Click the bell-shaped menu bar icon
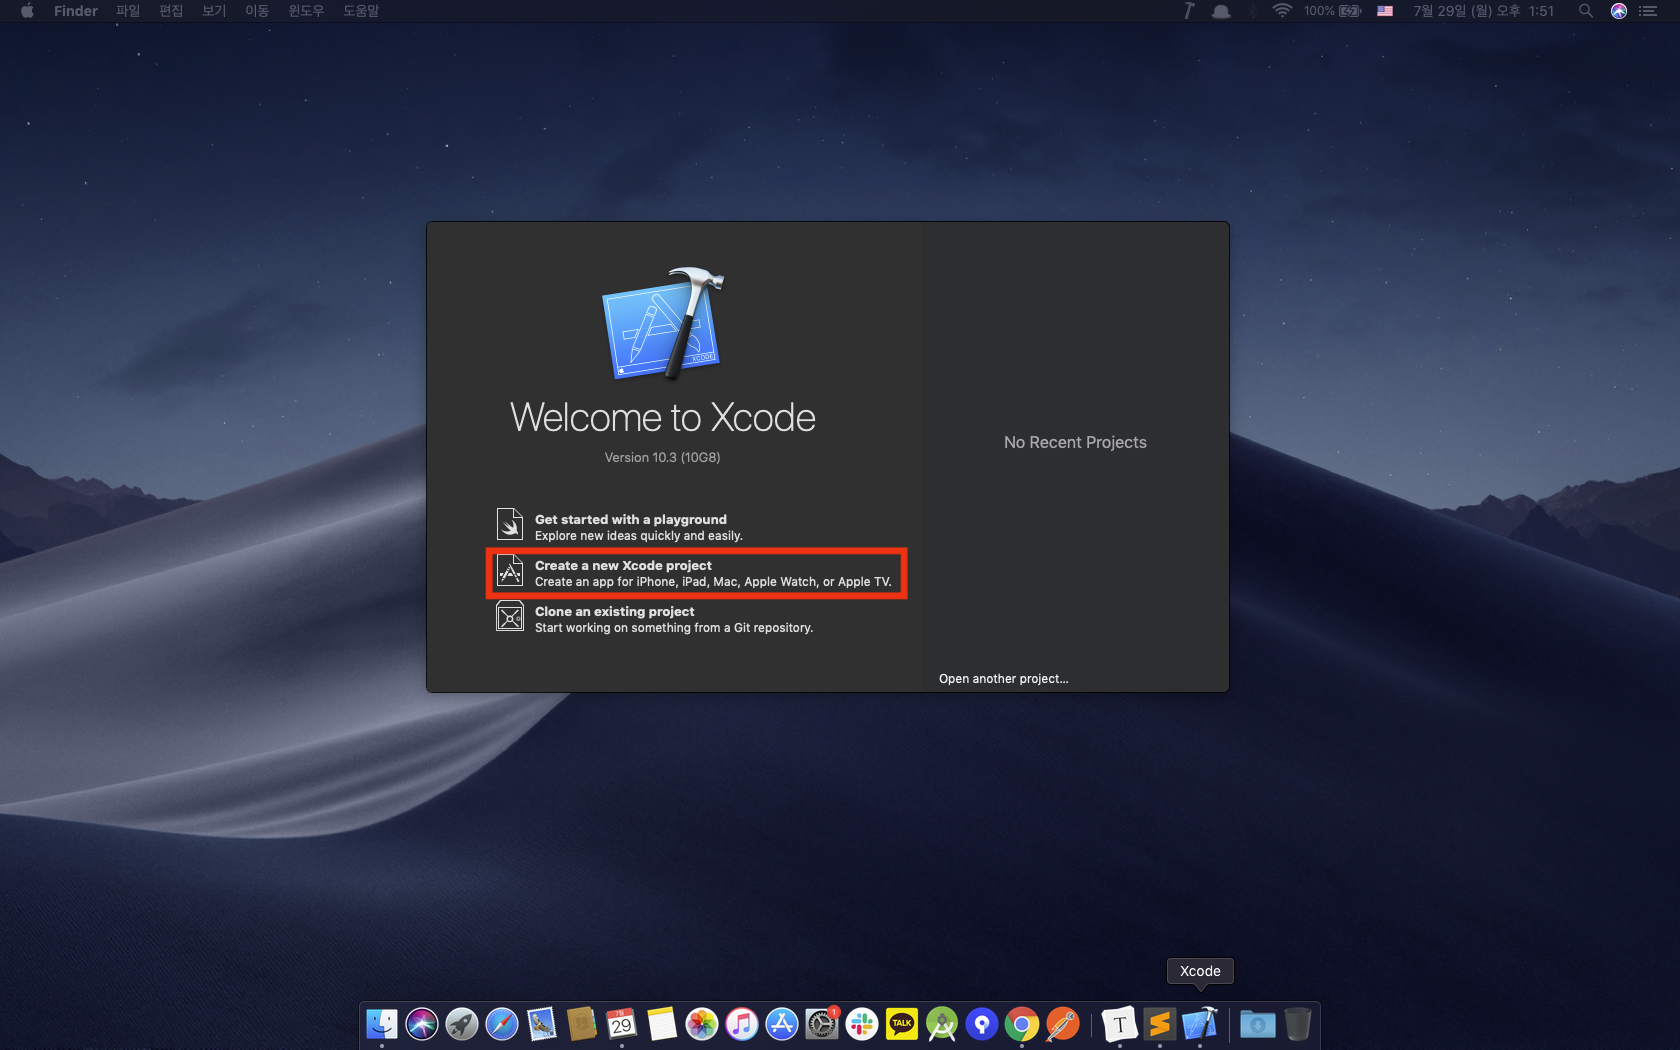The image size is (1680, 1050). pos(1221,11)
